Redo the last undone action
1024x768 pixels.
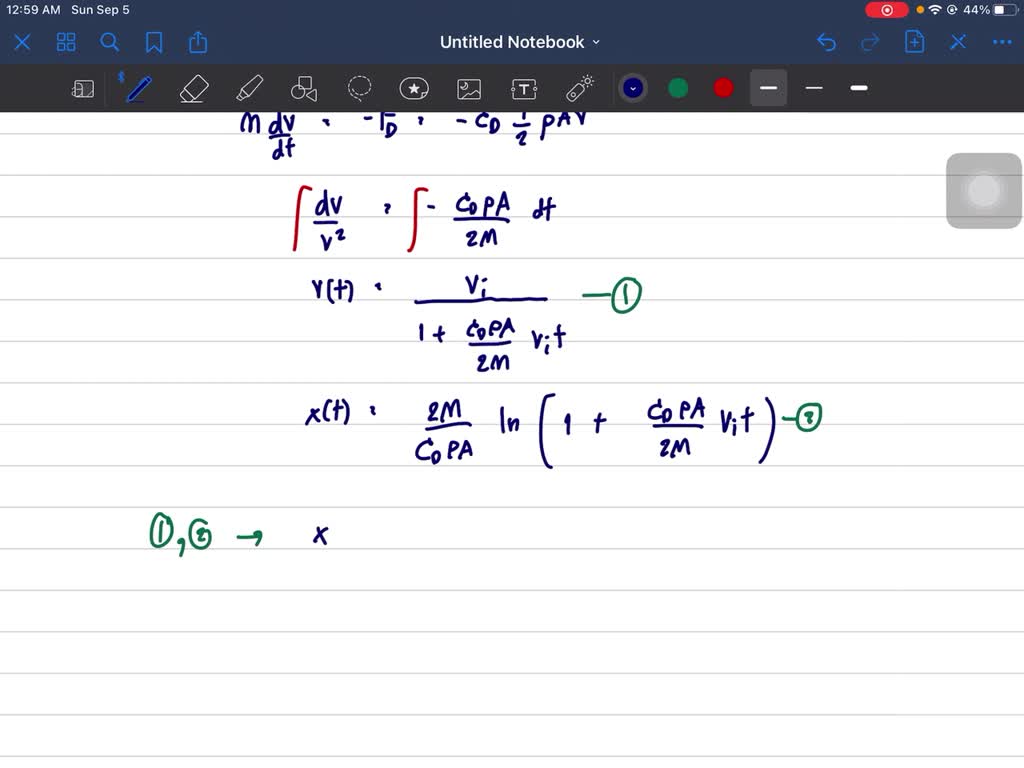pos(870,42)
